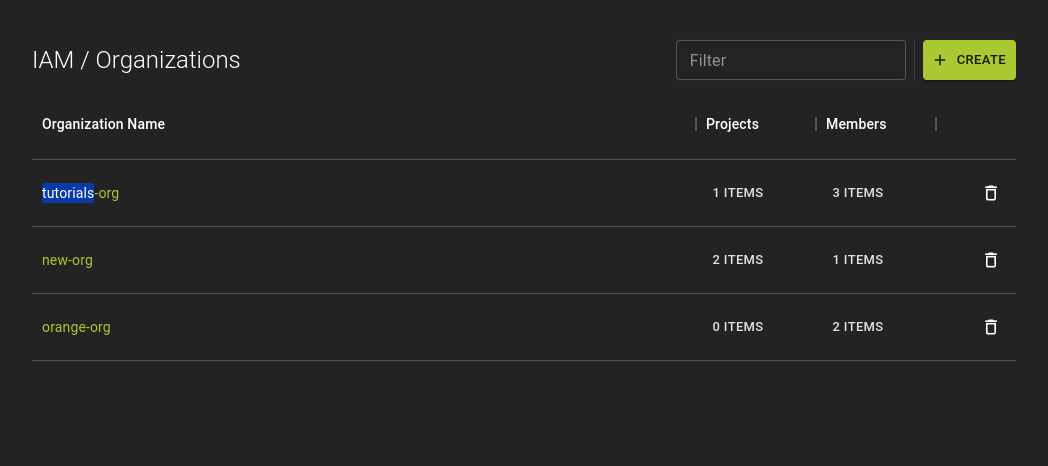Open the tutorials-org organization link

click(x=80, y=193)
